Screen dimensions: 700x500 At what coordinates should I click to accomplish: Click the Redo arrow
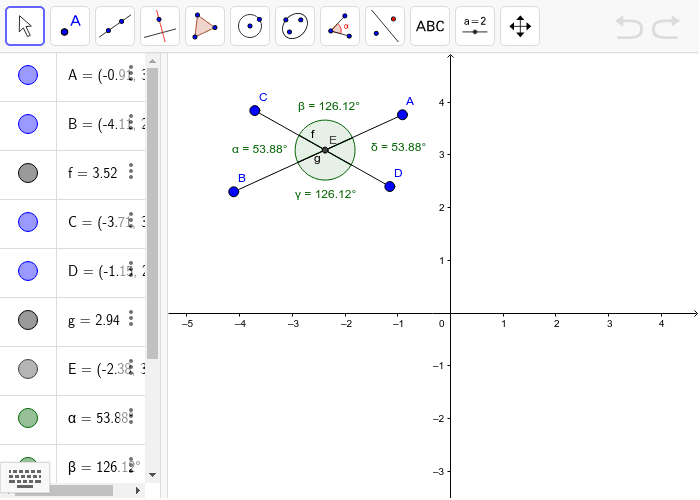666,27
